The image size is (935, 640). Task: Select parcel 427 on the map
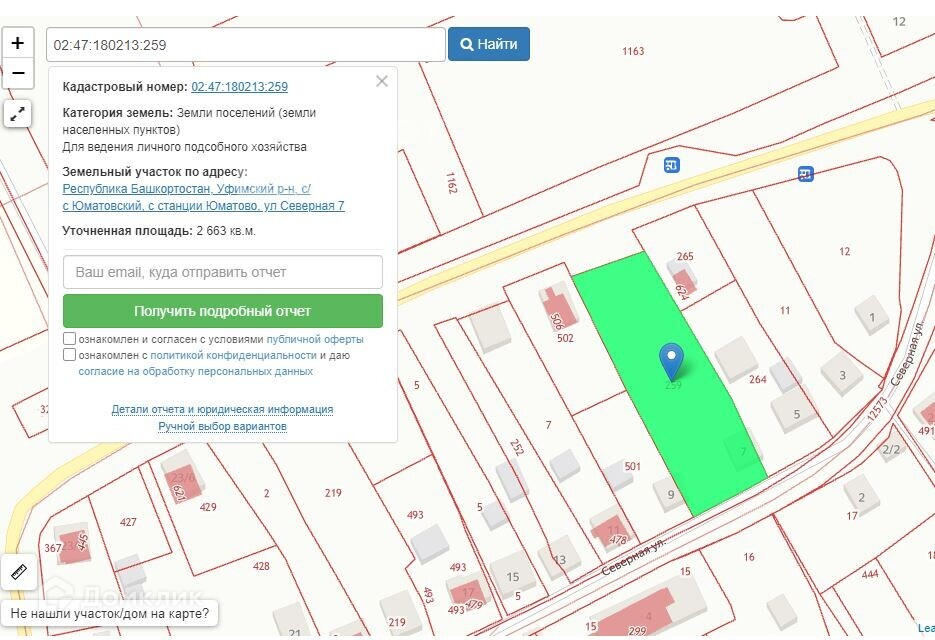pos(128,522)
